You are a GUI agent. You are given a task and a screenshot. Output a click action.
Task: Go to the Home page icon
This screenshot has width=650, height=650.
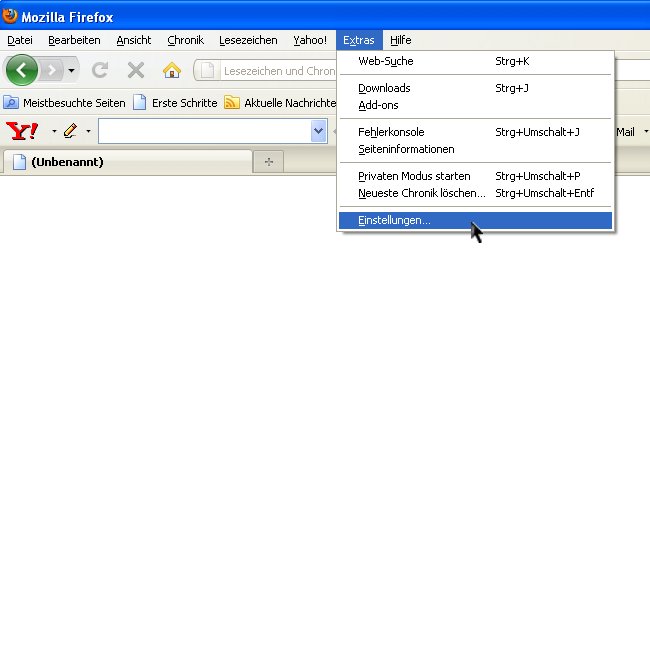[x=172, y=70]
